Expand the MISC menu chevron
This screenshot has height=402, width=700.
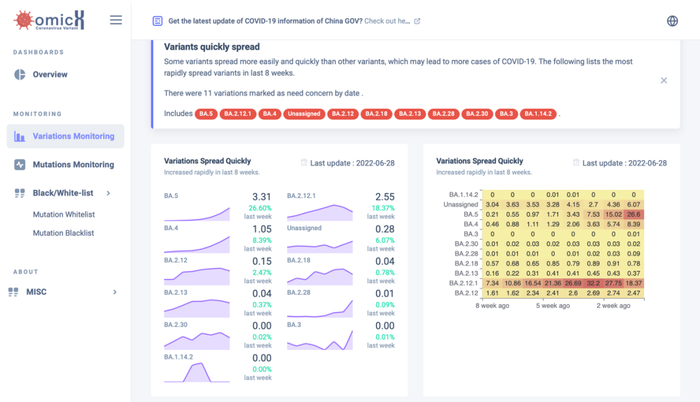(115, 292)
